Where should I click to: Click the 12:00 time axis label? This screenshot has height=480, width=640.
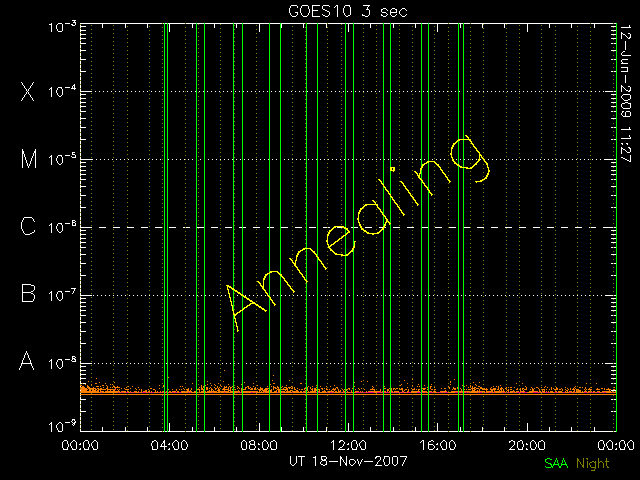pyautogui.click(x=348, y=444)
